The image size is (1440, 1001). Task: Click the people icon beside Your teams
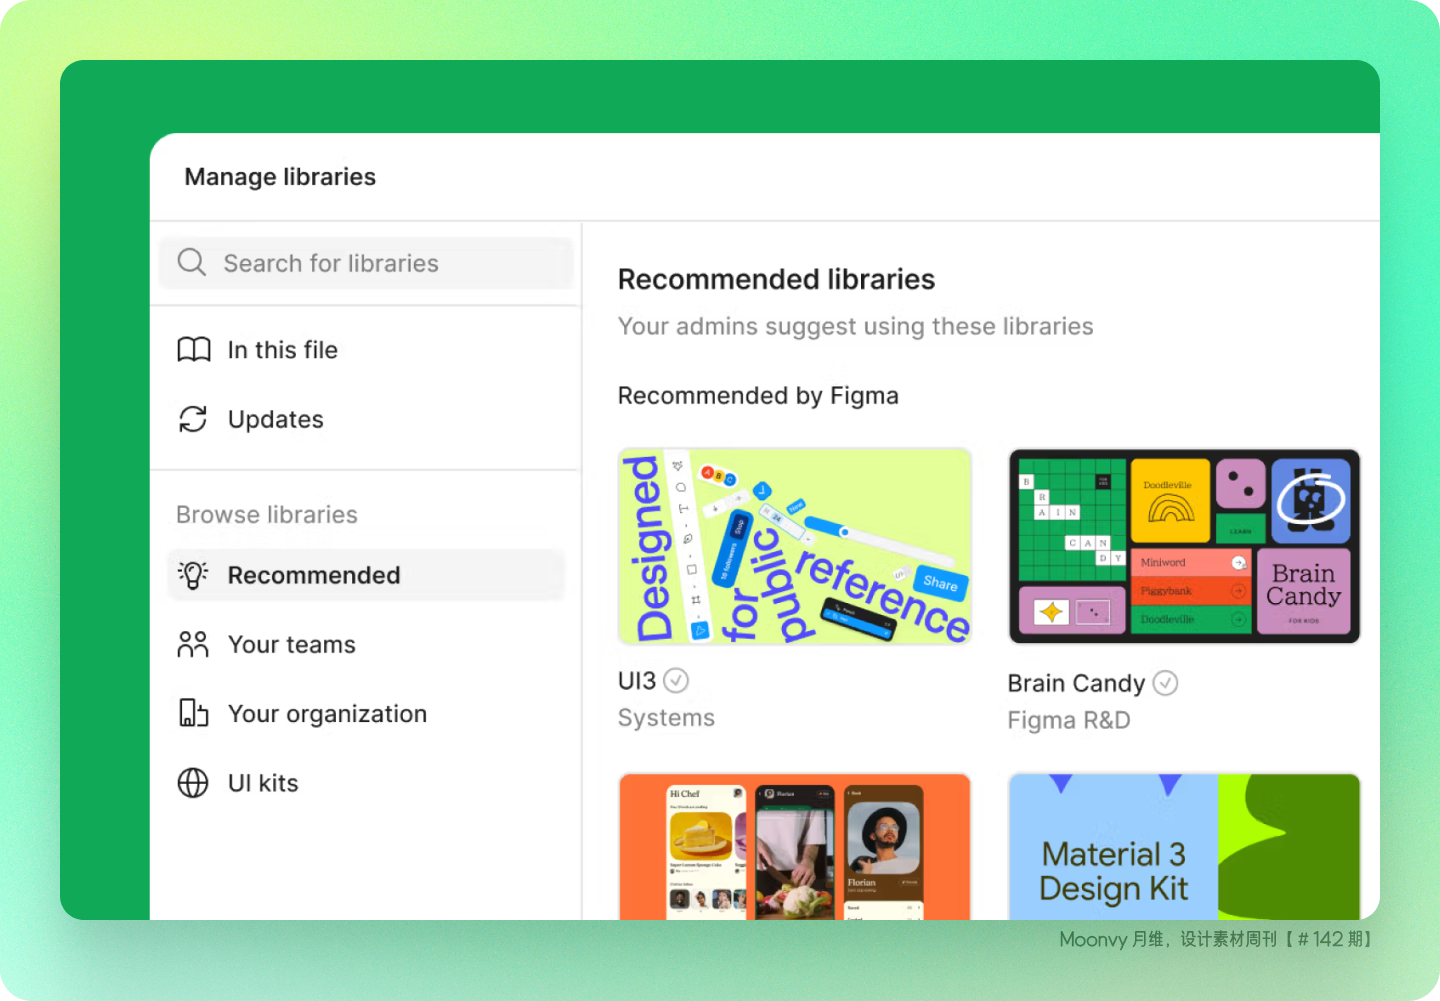[x=193, y=644]
